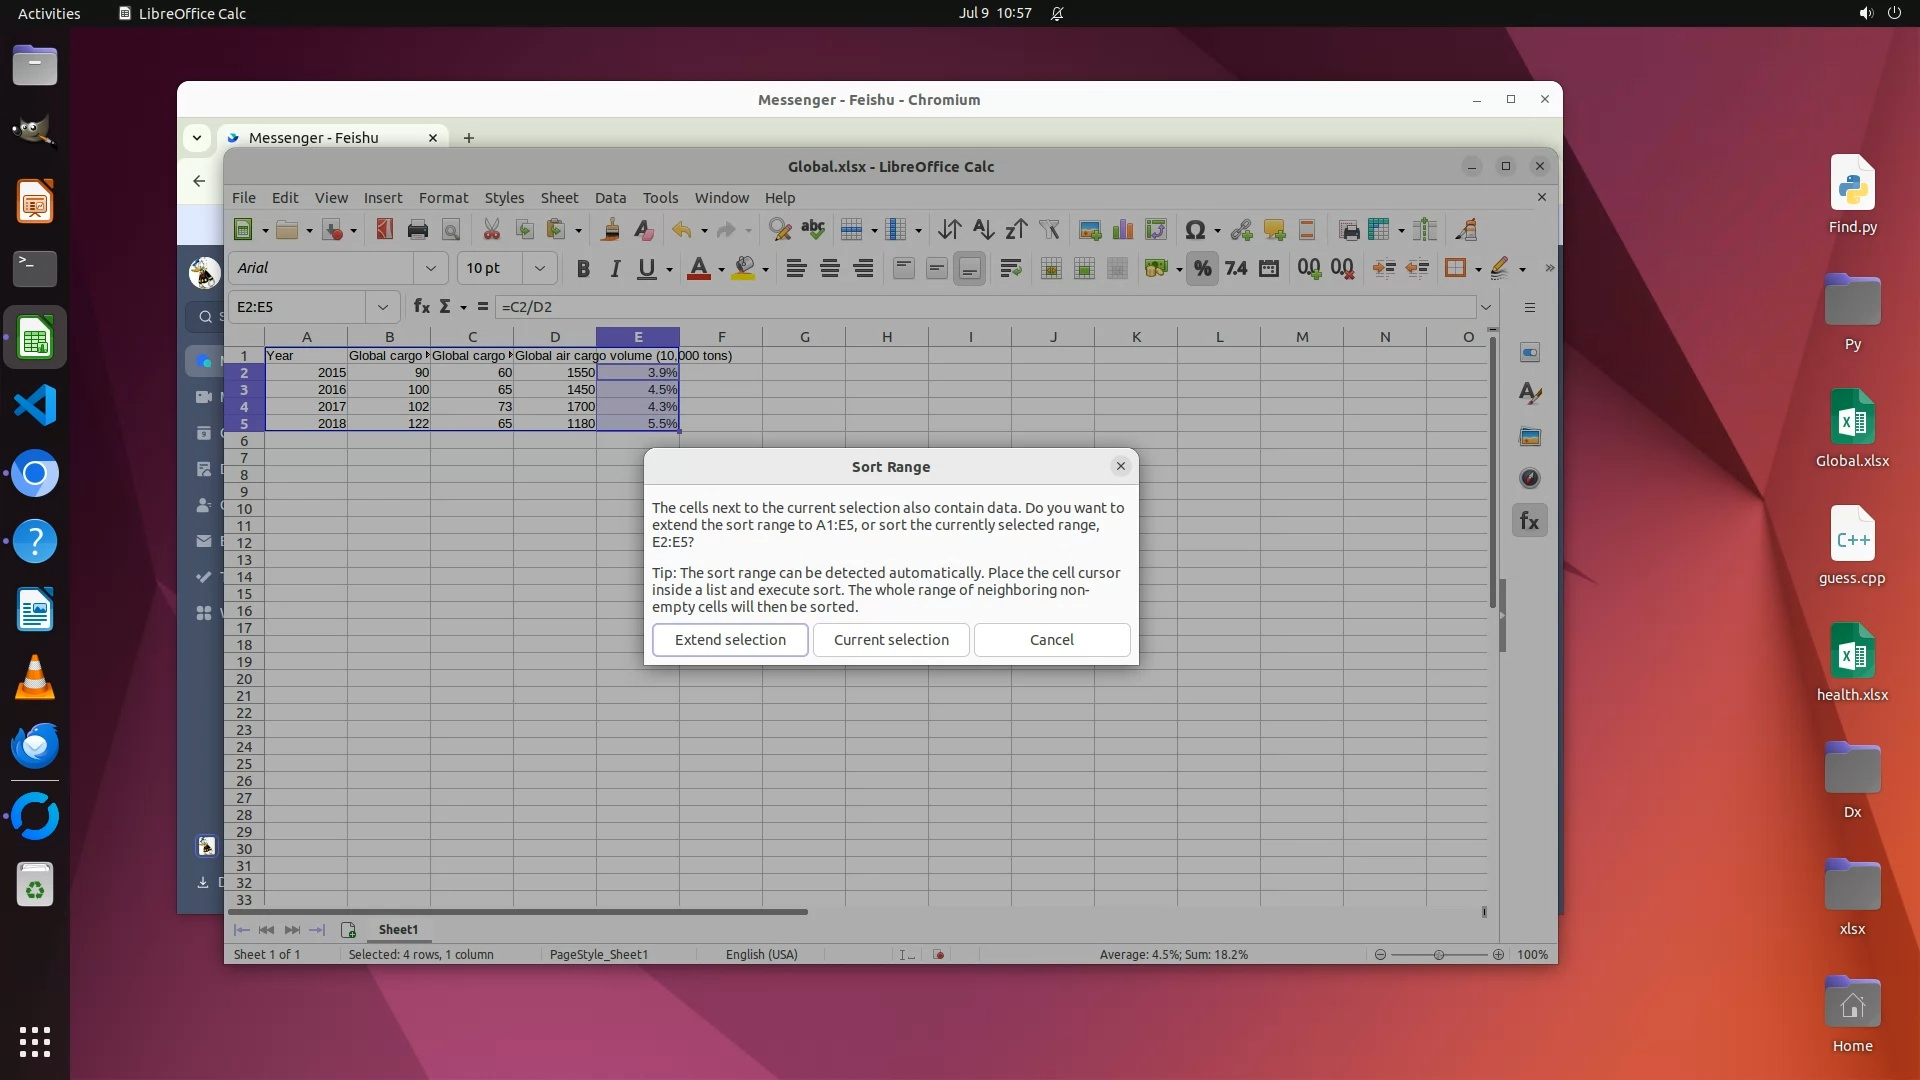The height and width of the screenshot is (1080, 1920).
Task: Click the AutoFilter funnel icon
Action: click(1049, 230)
